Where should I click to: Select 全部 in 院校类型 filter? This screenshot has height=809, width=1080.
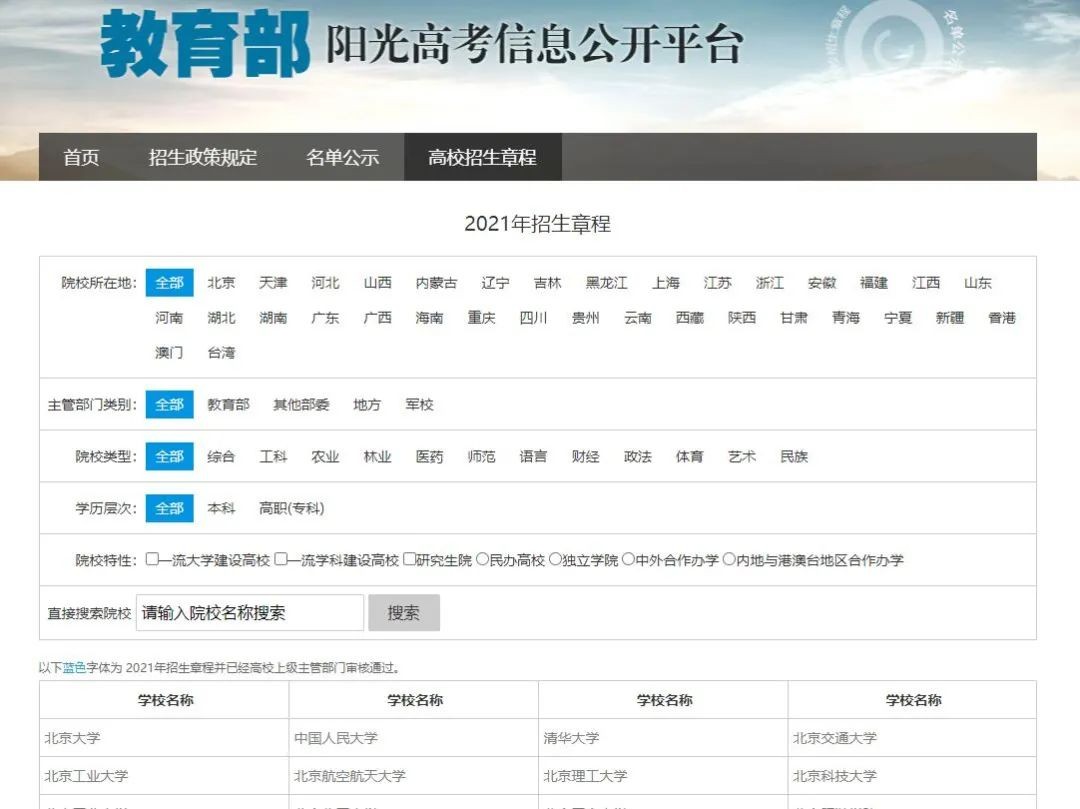coord(169,456)
